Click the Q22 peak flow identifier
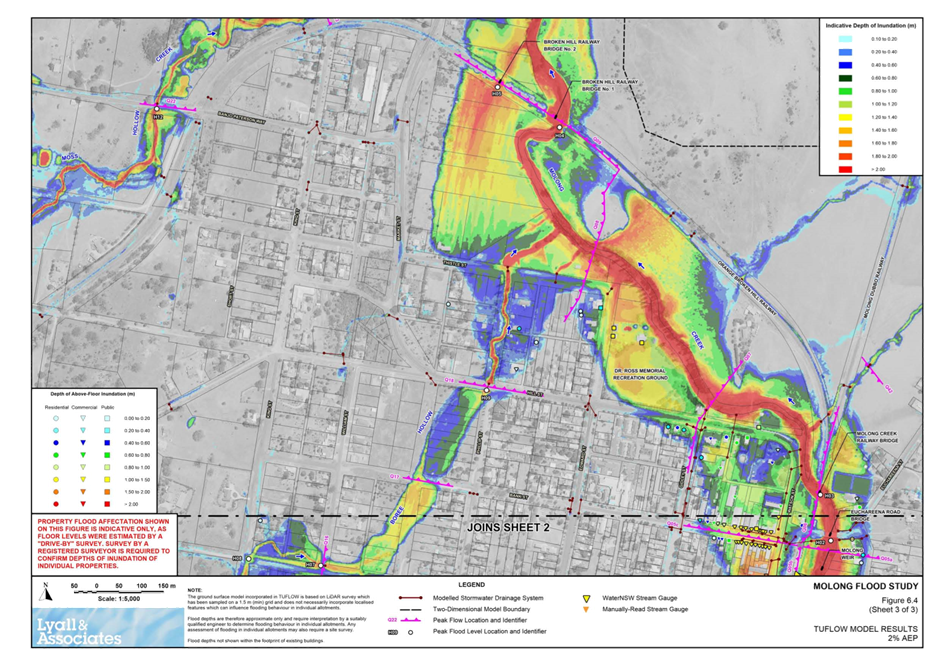 tap(171, 101)
